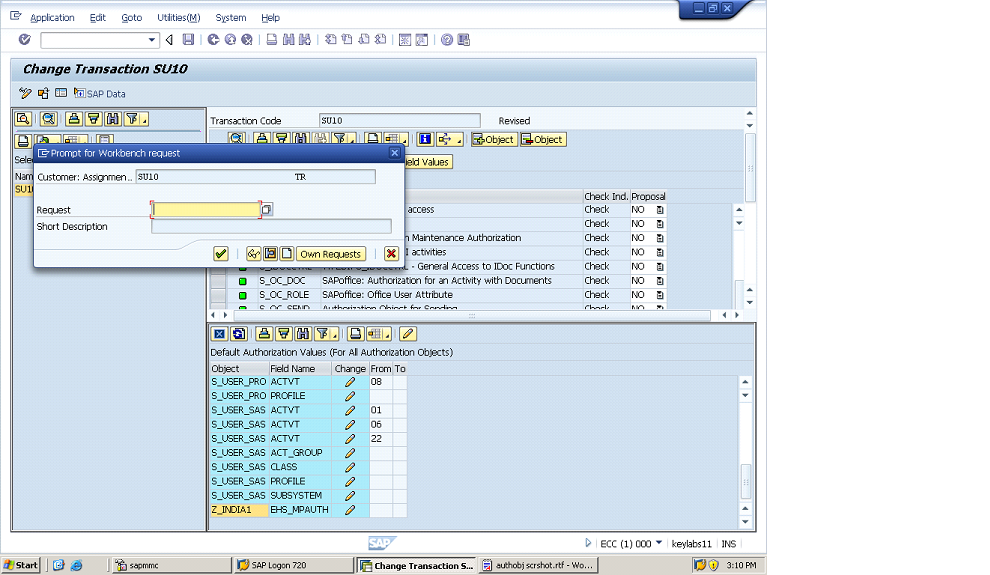The image size is (990, 575).
Task: Click the upper table horizontal scrollbar
Action: click(x=472, y=315)
